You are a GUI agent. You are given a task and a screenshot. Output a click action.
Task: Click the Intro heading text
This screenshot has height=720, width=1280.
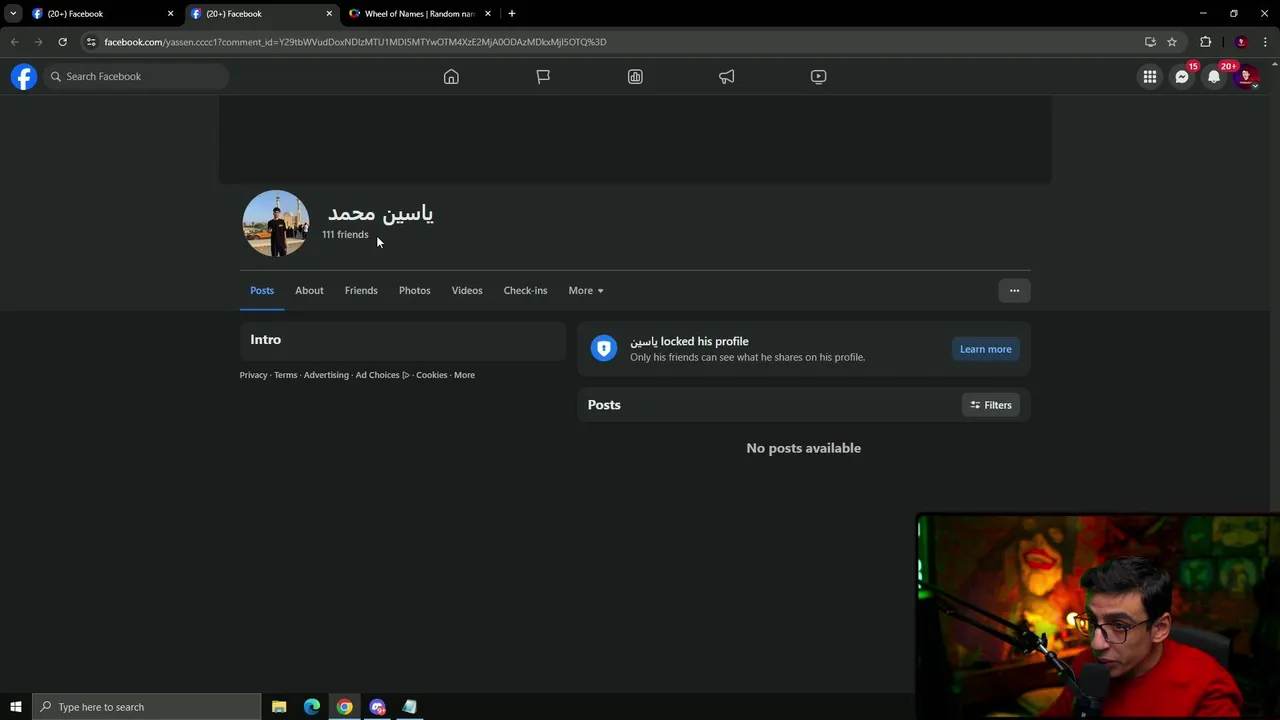point(266,340)
